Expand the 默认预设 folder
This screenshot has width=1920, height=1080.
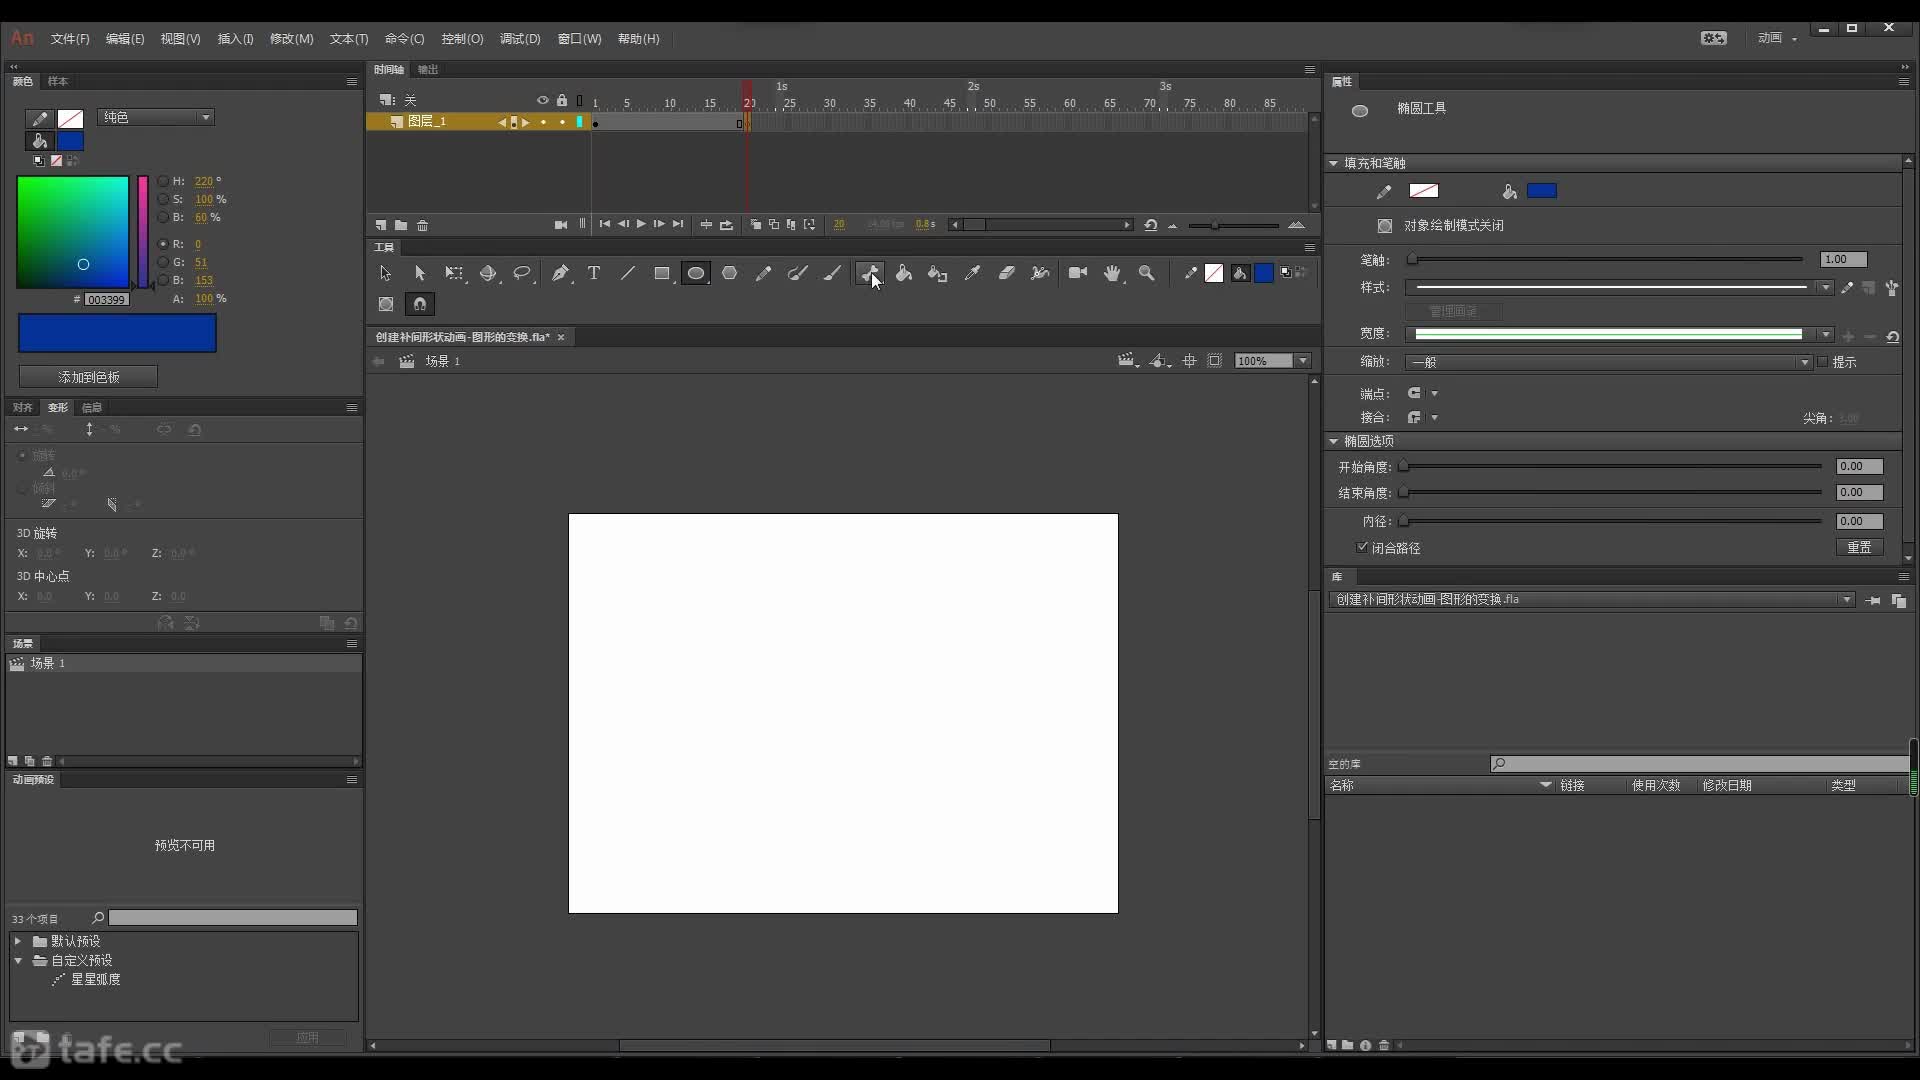coord(17,941)
